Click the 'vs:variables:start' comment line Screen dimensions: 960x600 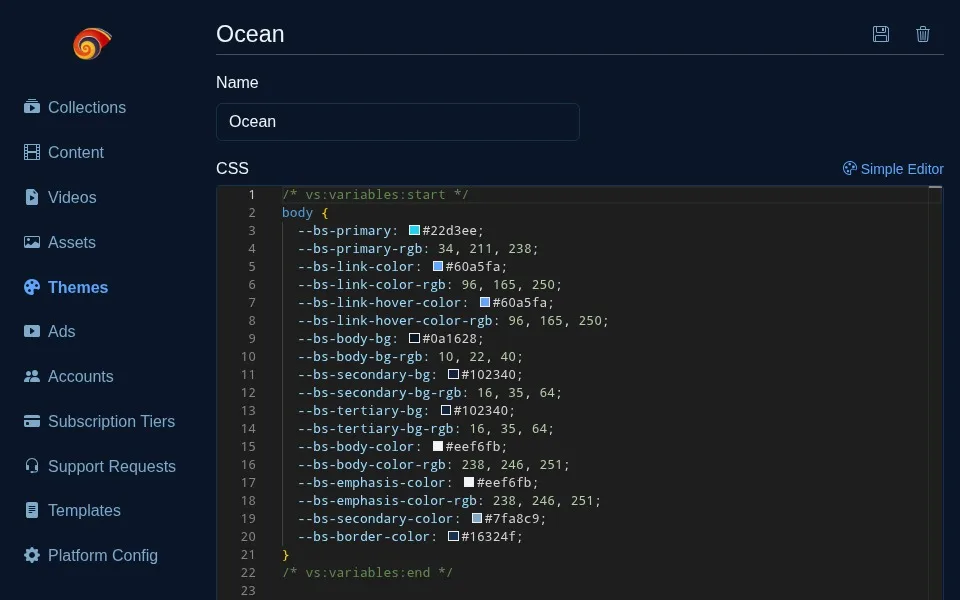[375, 195]
